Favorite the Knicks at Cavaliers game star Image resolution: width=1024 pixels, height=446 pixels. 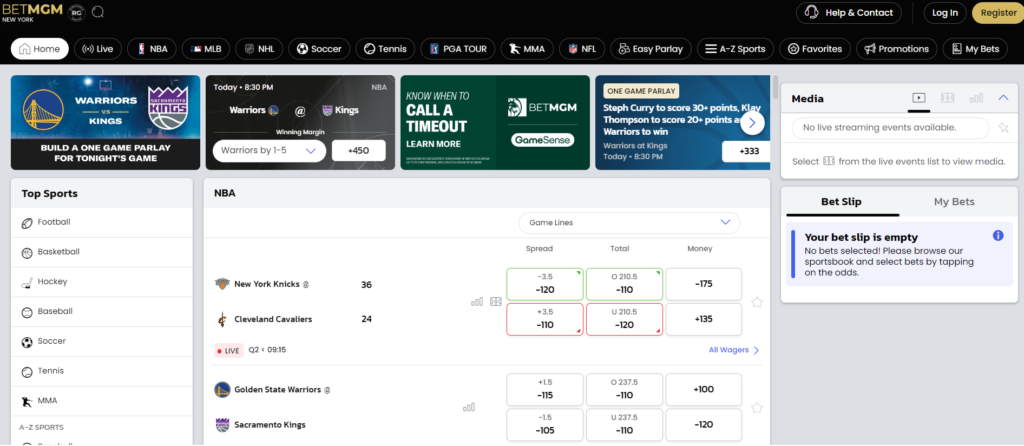pyautogui.click(x=757, y=302)
